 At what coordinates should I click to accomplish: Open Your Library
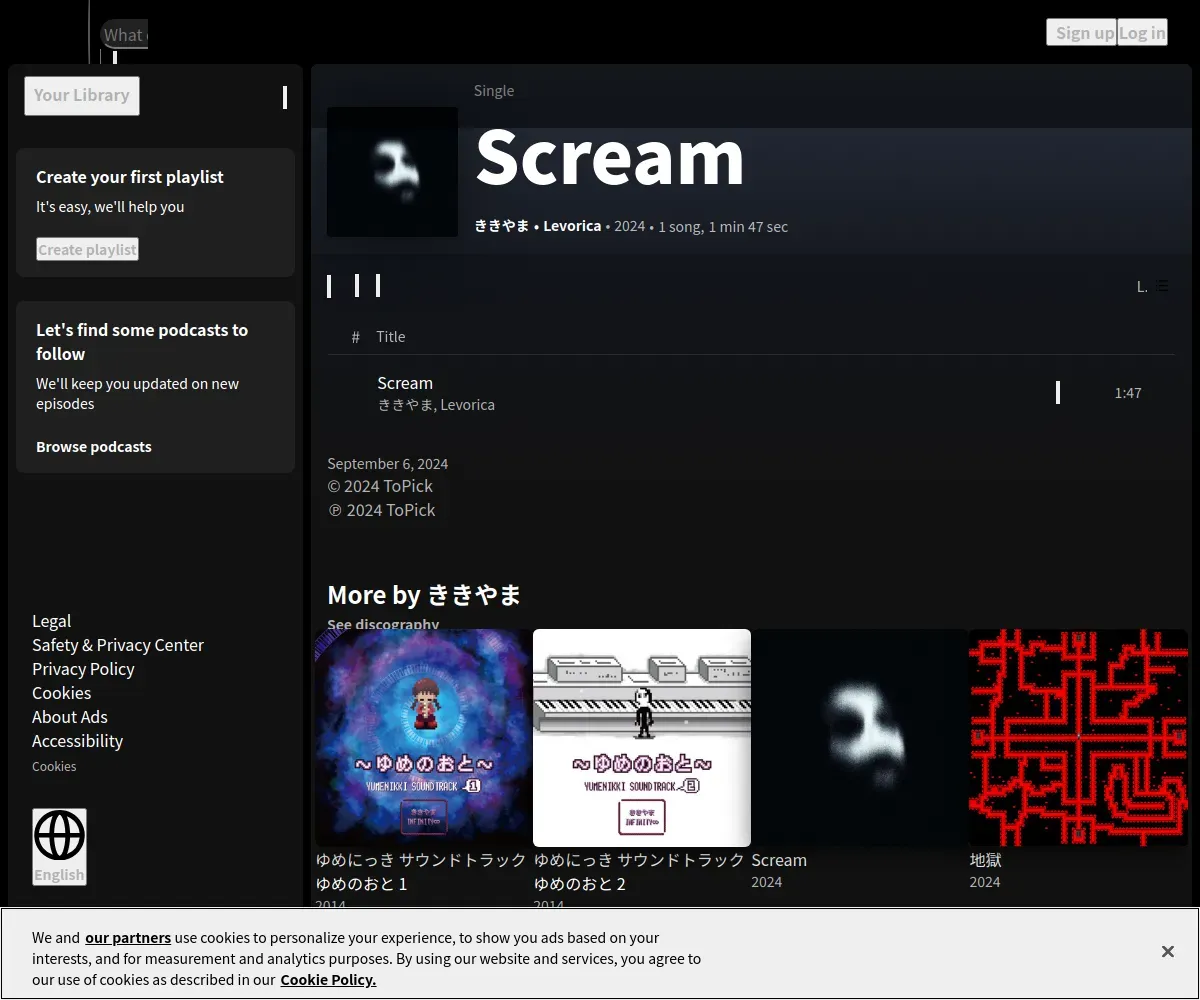(x=82, y=96)
